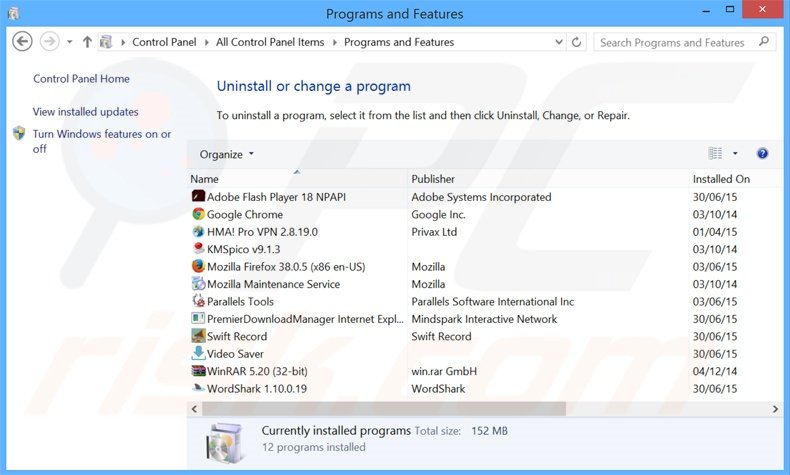
Task: Open the Control Panel breadcrumb
Action: click(164, 42)
